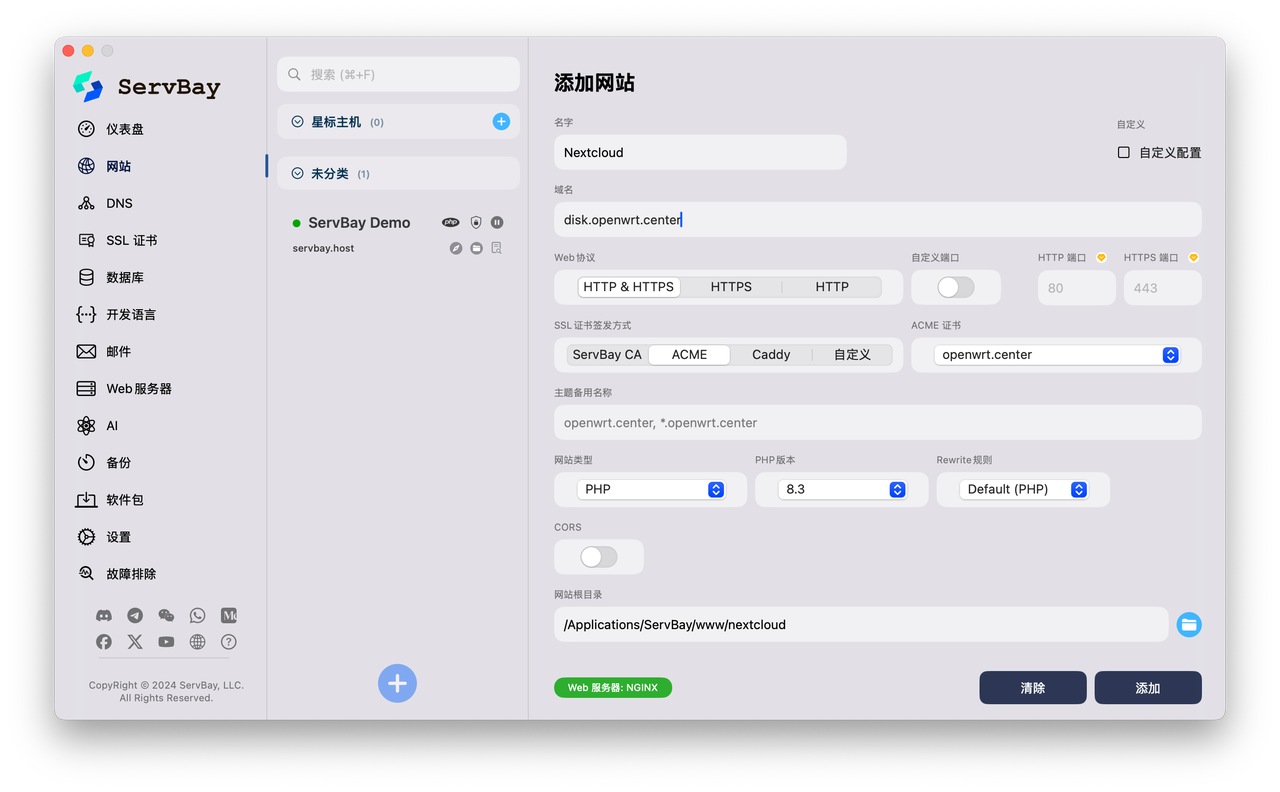
Task: Collapse the 星标主机 group
Action: click(x=297, y=122)
